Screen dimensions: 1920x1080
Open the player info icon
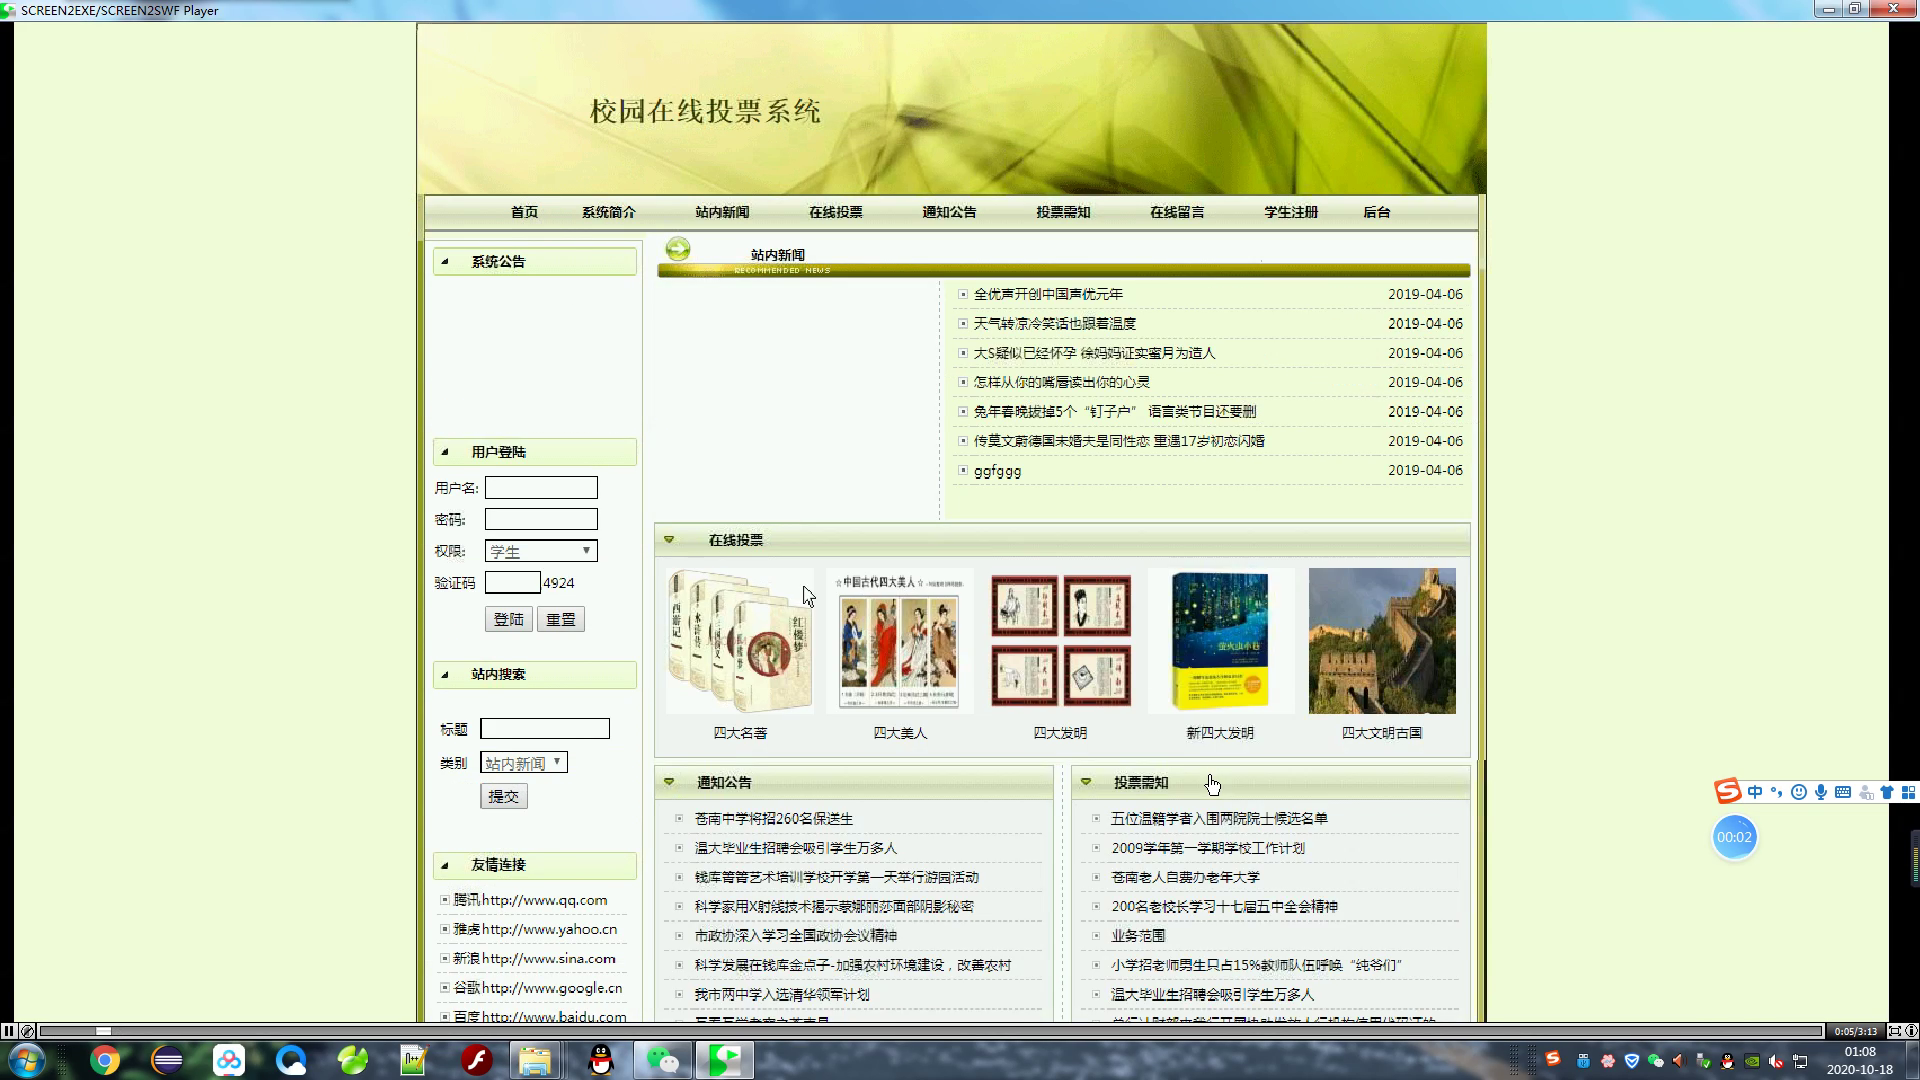pos(1911,1031)
